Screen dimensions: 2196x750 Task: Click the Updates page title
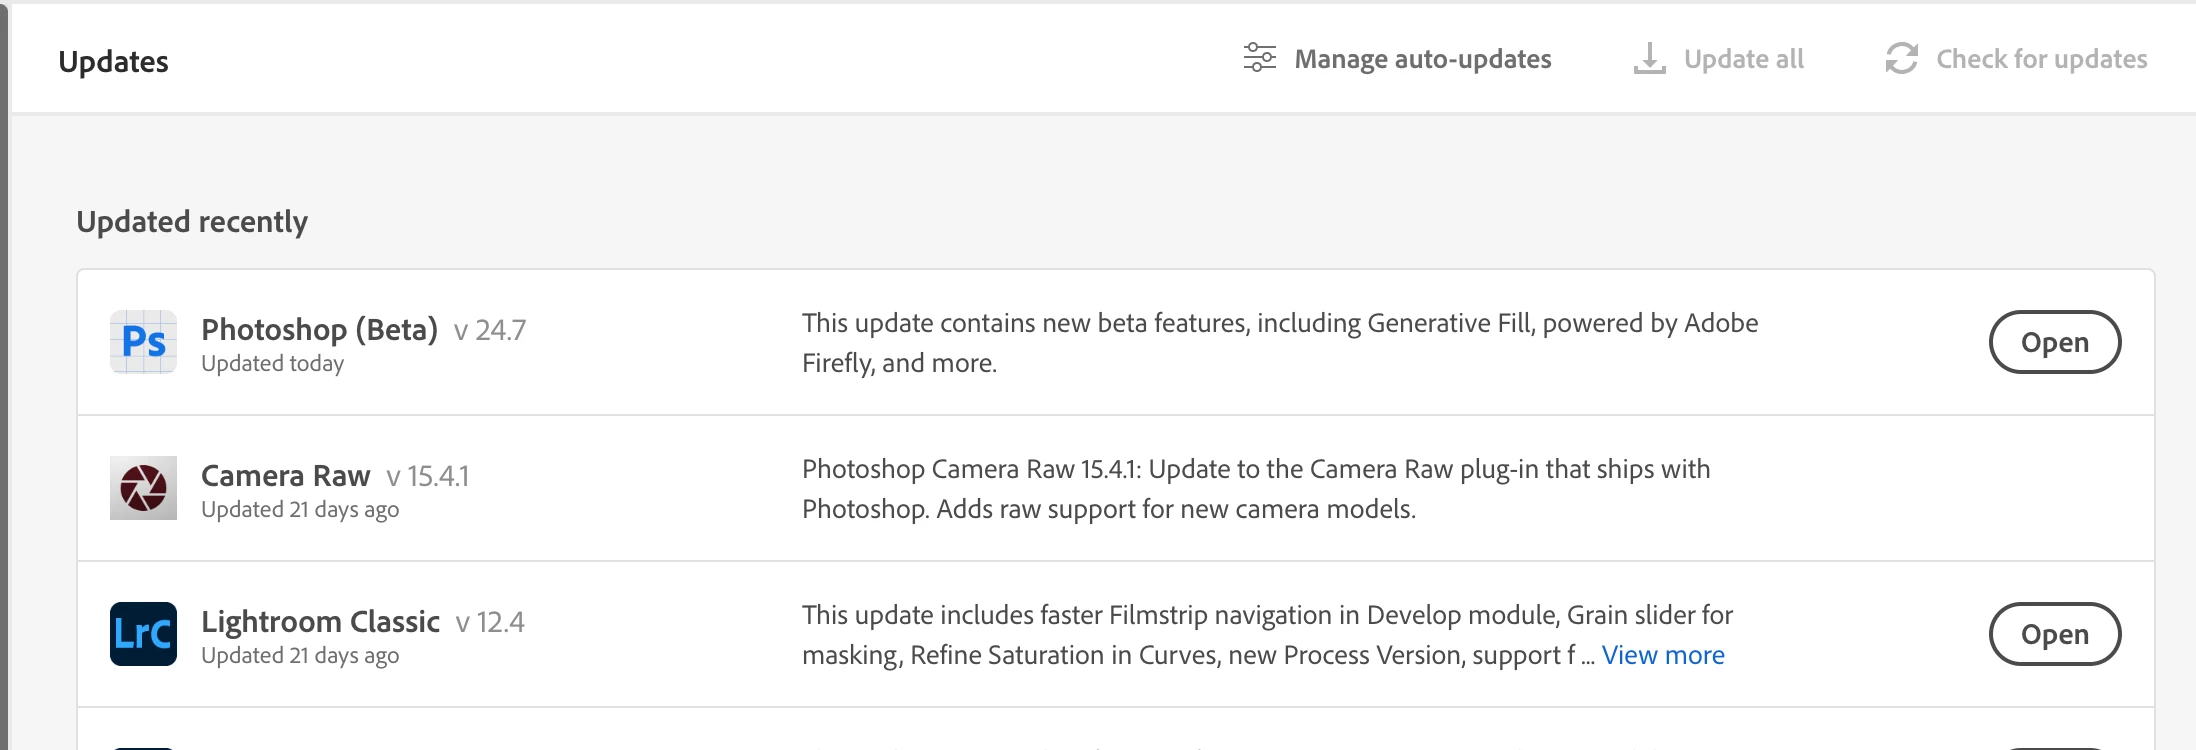click(x=113, y=62)
